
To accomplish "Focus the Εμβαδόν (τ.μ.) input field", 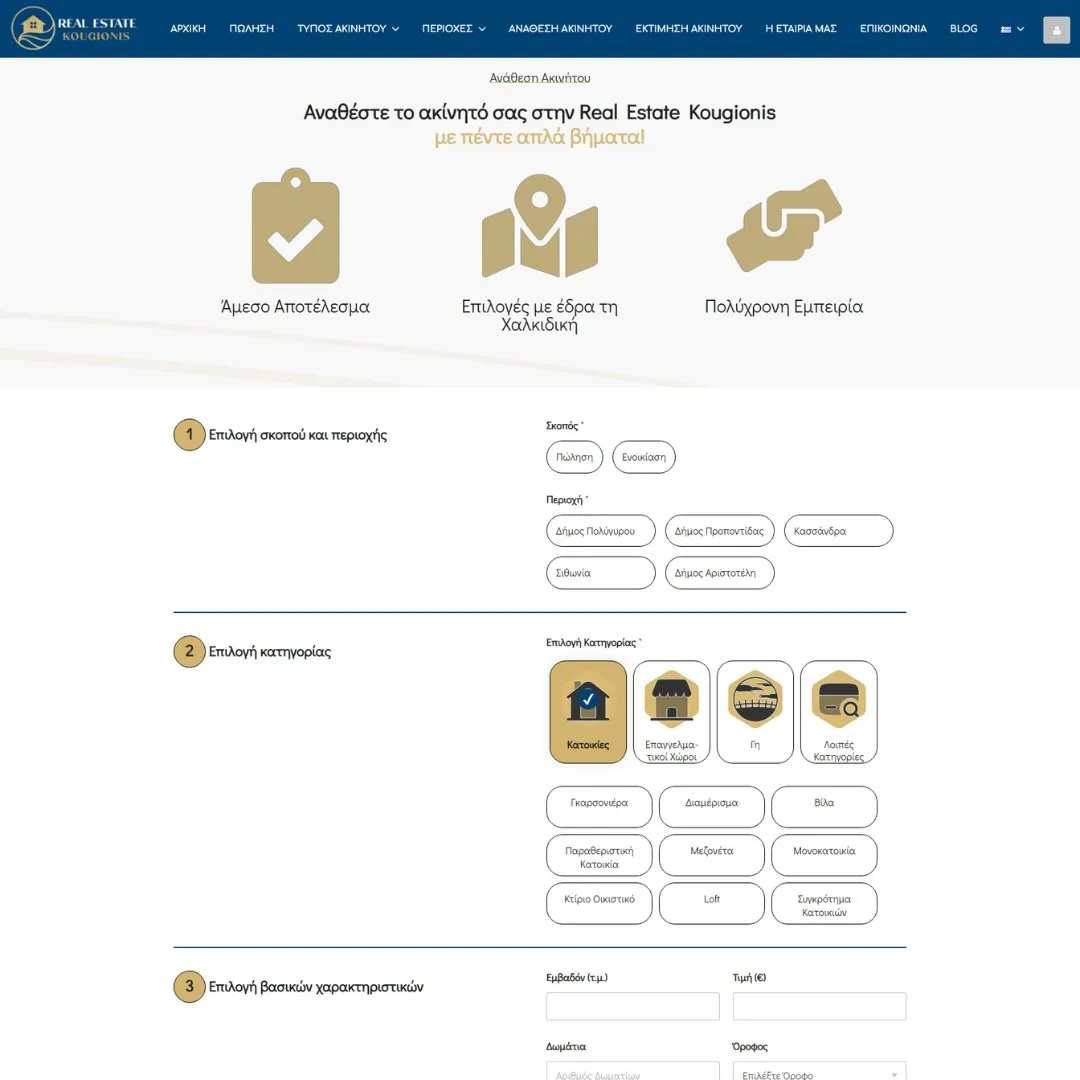I will [x=633, y=1006].
